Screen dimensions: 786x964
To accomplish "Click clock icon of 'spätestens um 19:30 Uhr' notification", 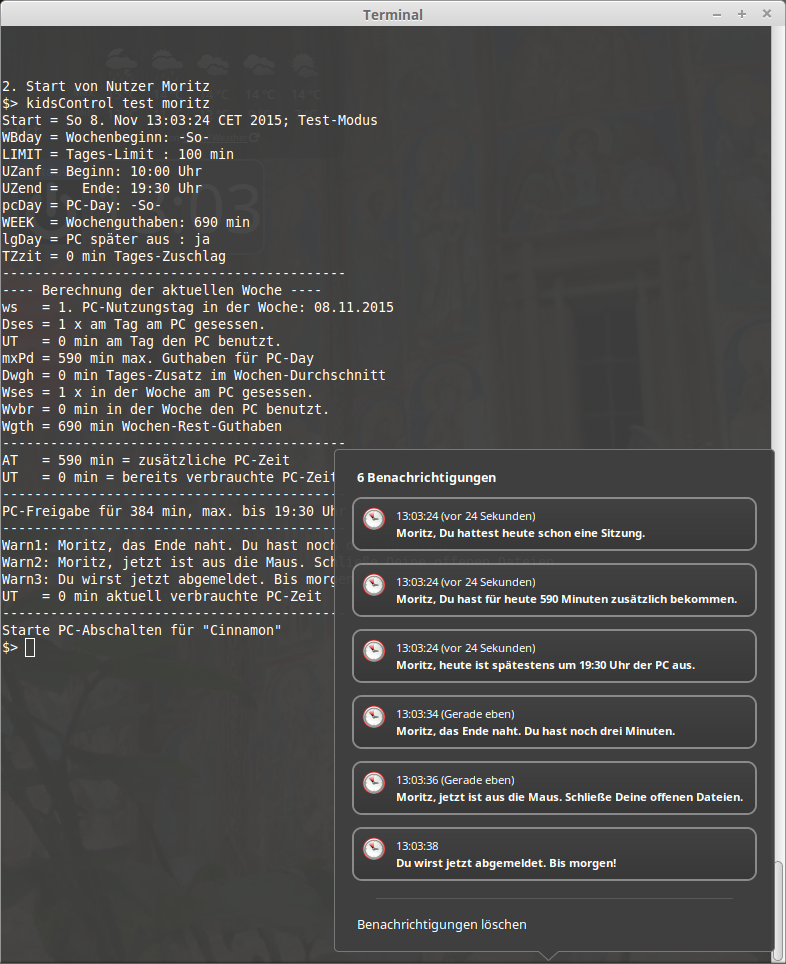I will tap(374, 650).
